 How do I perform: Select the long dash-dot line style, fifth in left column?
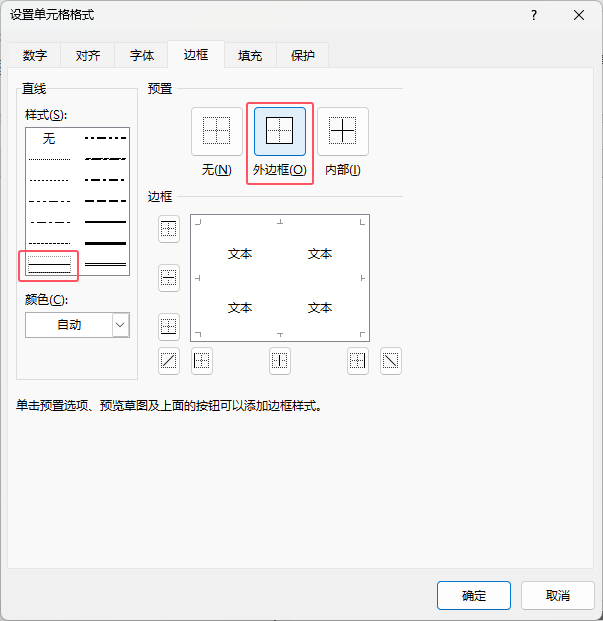(x=49, y=222)
